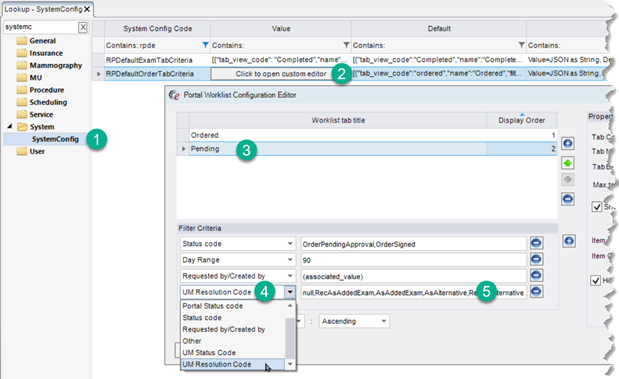Select Portal Status code list option
Viewport: 619px width, 379px height.
click(212, 306)
